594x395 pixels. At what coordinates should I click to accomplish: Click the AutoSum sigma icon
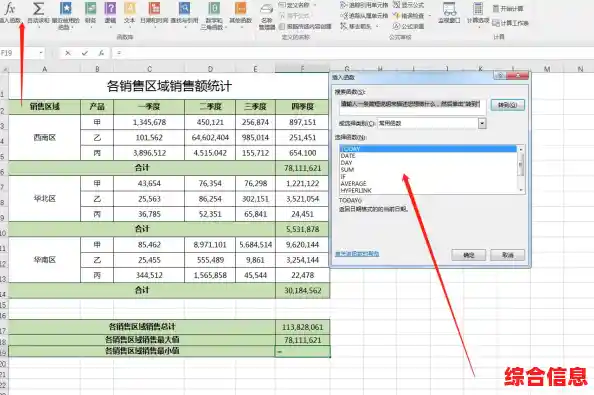point(38,8)
